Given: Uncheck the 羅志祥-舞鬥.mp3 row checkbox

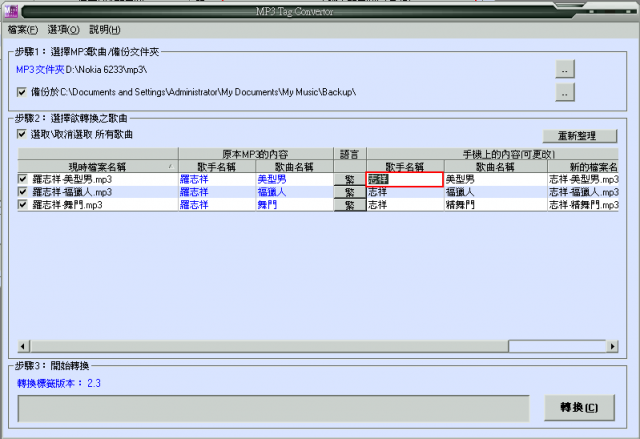Looking at the screenshot, I should (23, 204).
